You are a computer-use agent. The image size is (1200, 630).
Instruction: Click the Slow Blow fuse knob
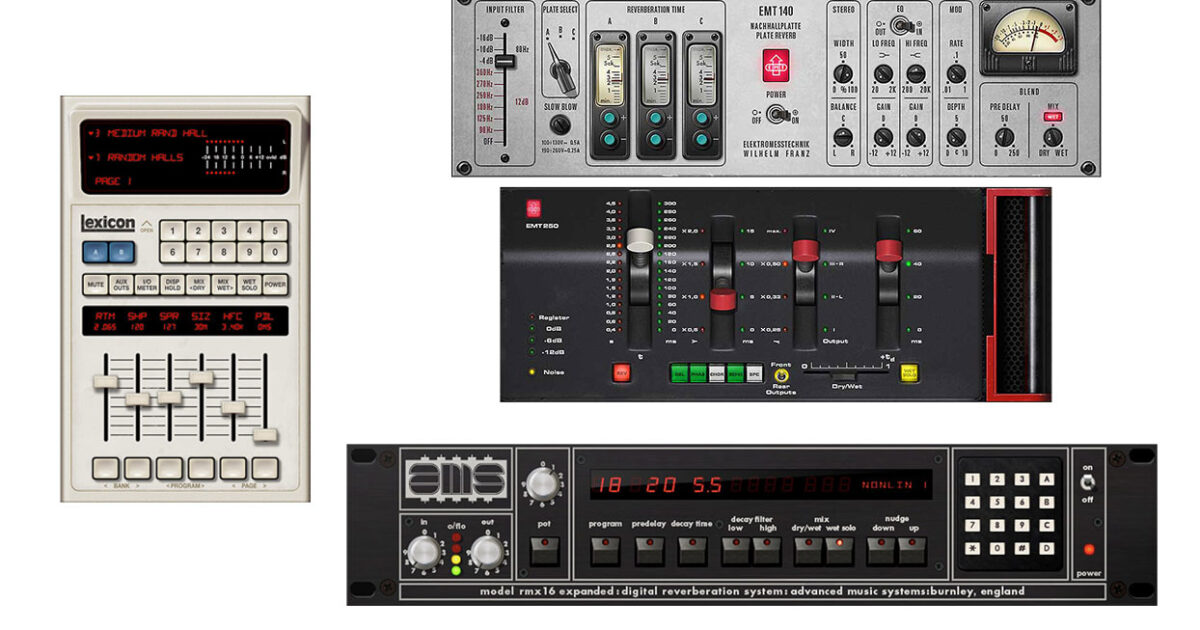click(x=561, y=125)
